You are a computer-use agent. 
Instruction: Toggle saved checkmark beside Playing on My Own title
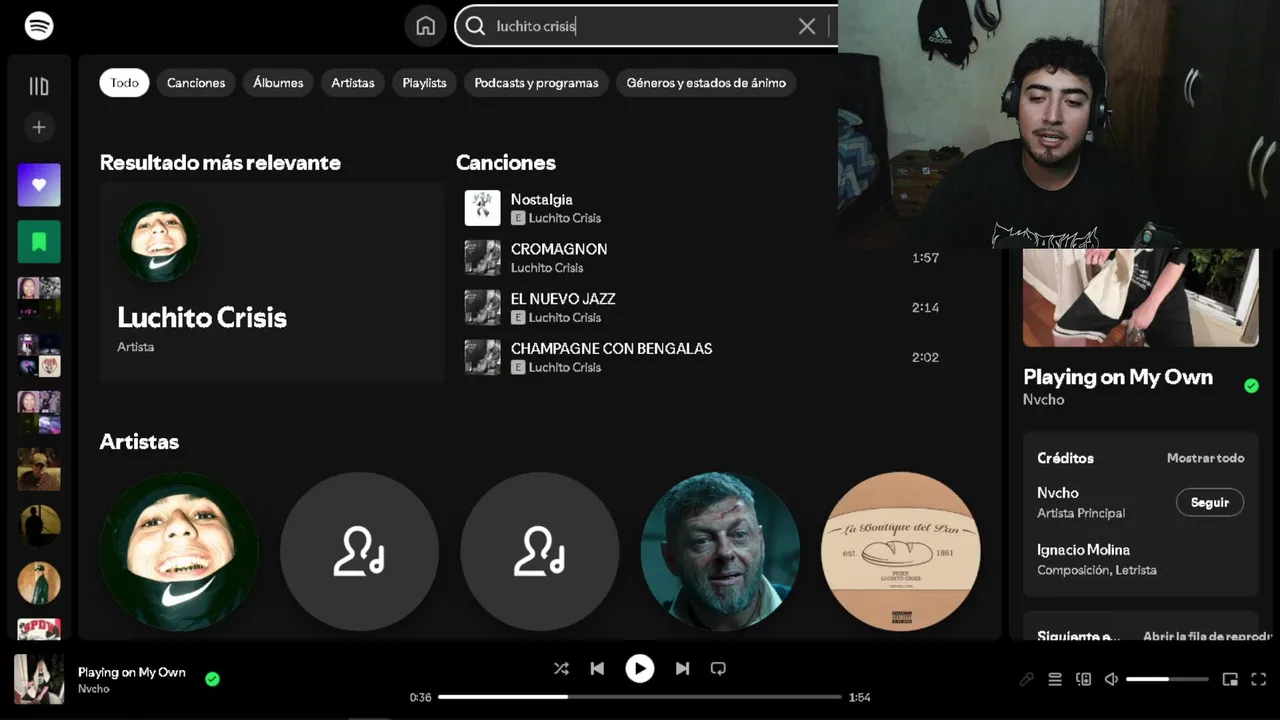tap(1251, 386)
